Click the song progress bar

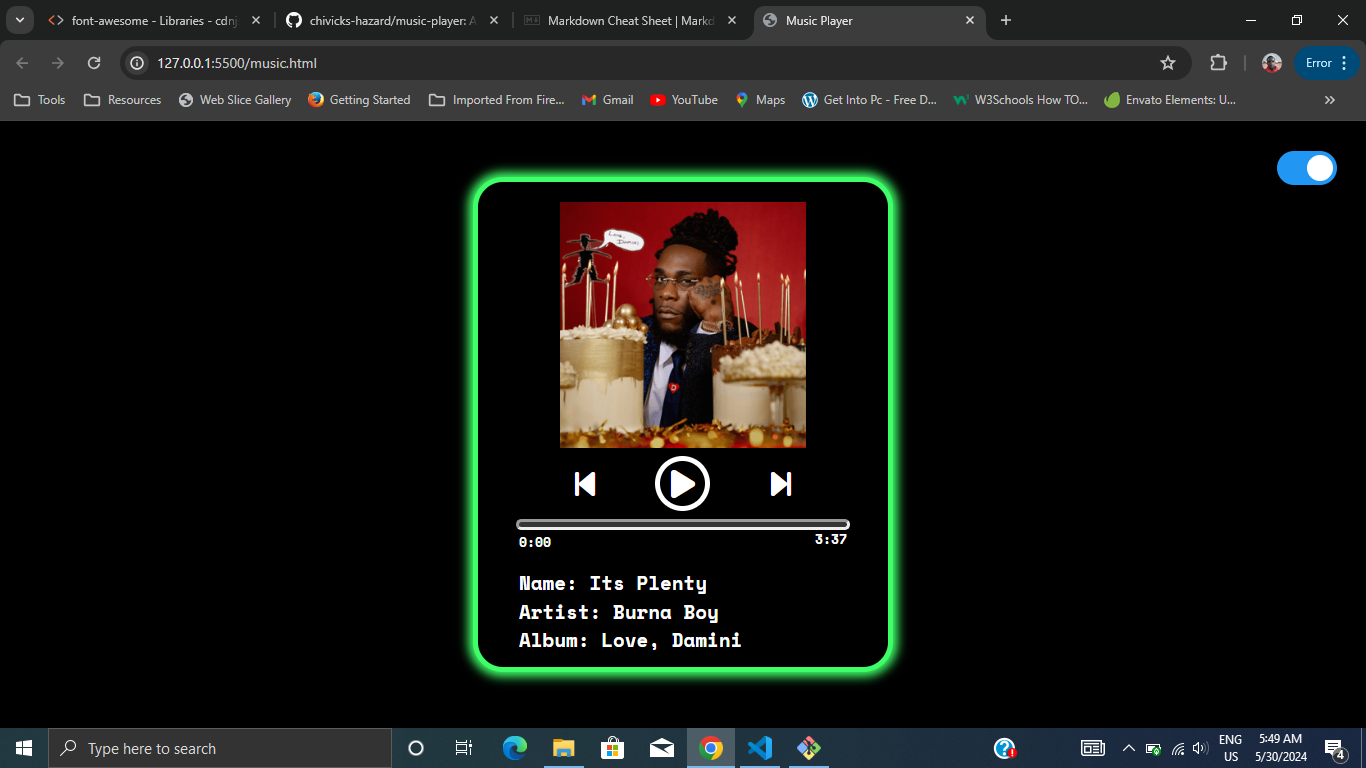683,524
